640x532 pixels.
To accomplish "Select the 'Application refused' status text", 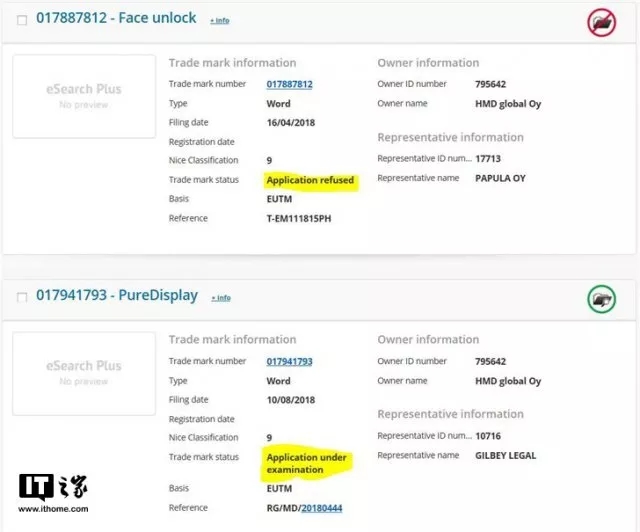I will click(310, 180).
